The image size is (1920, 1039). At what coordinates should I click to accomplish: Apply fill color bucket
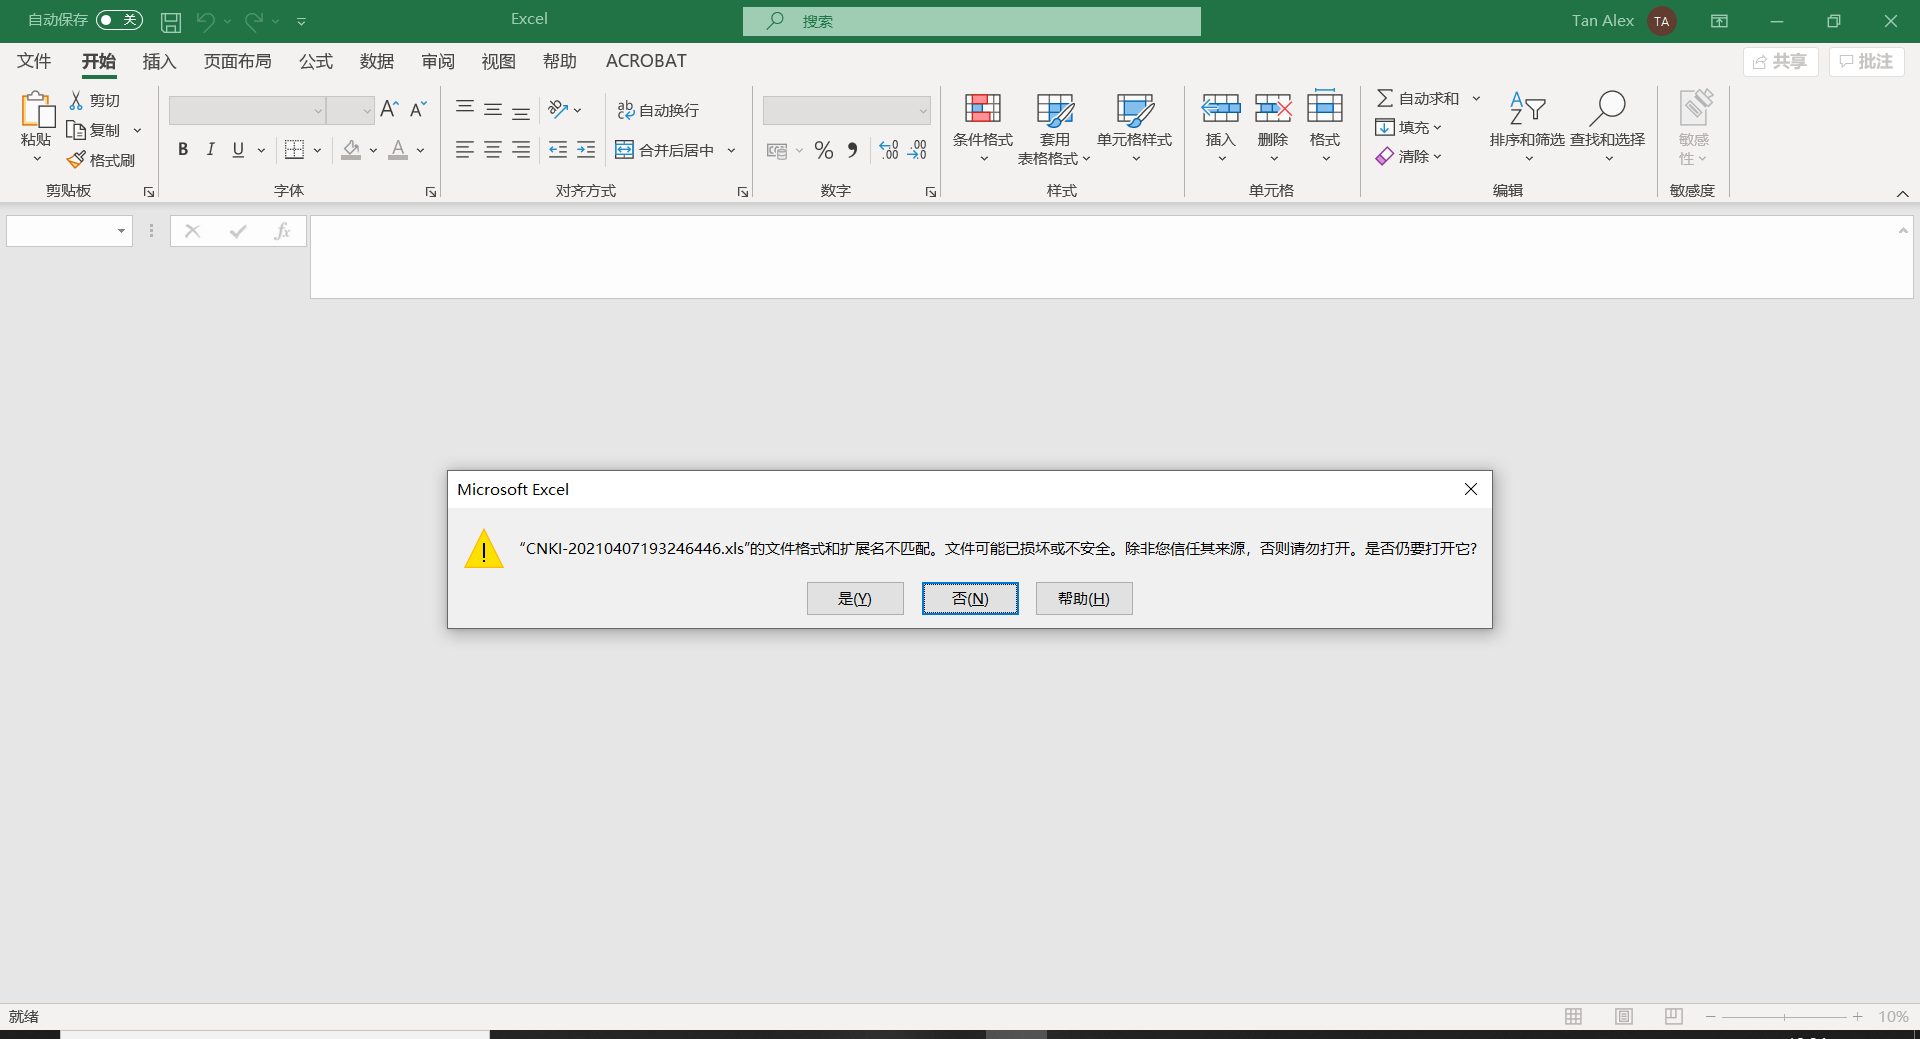tap(351, 150)
